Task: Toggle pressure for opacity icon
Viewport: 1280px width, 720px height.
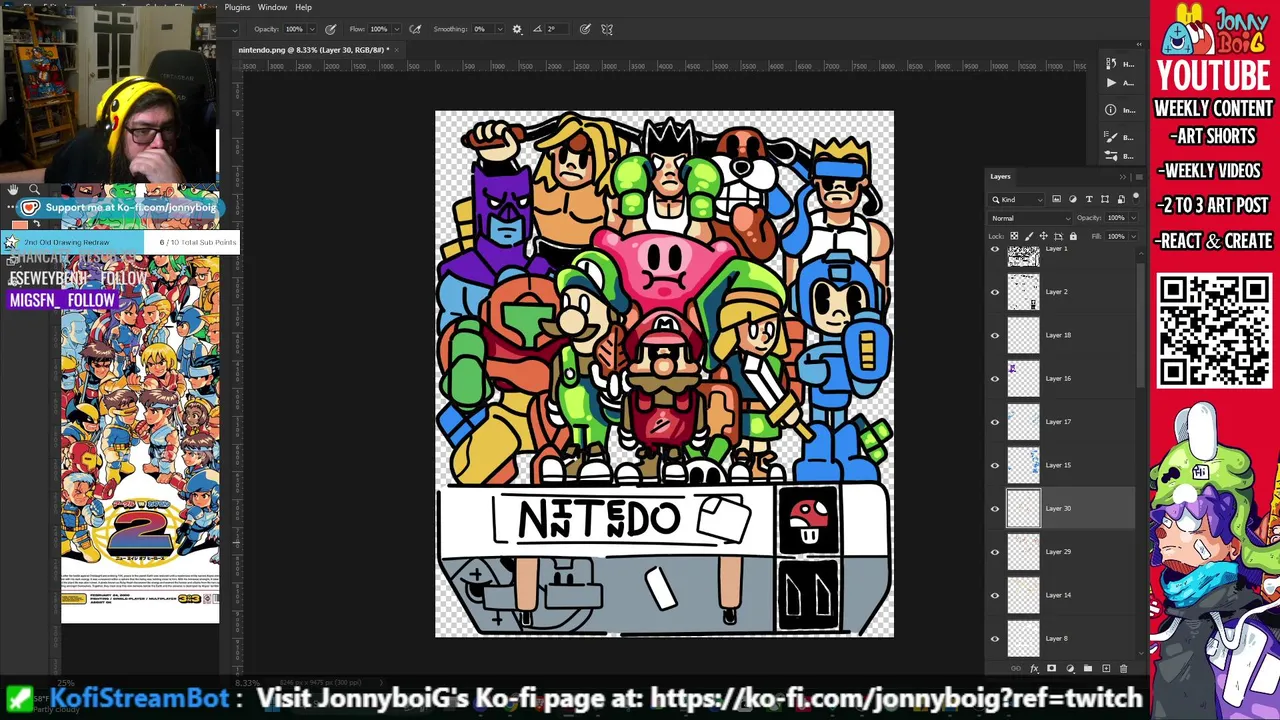Action: coord(330,29)
